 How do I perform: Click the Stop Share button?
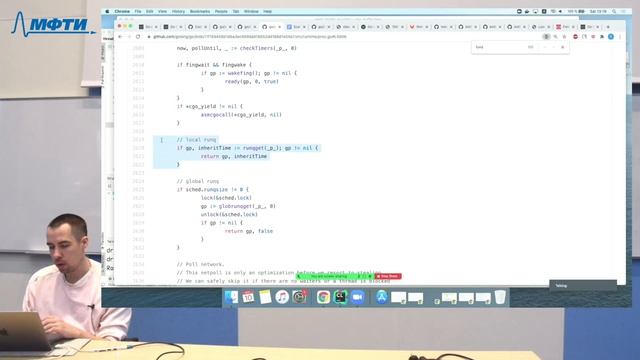(x=388, y=276)
